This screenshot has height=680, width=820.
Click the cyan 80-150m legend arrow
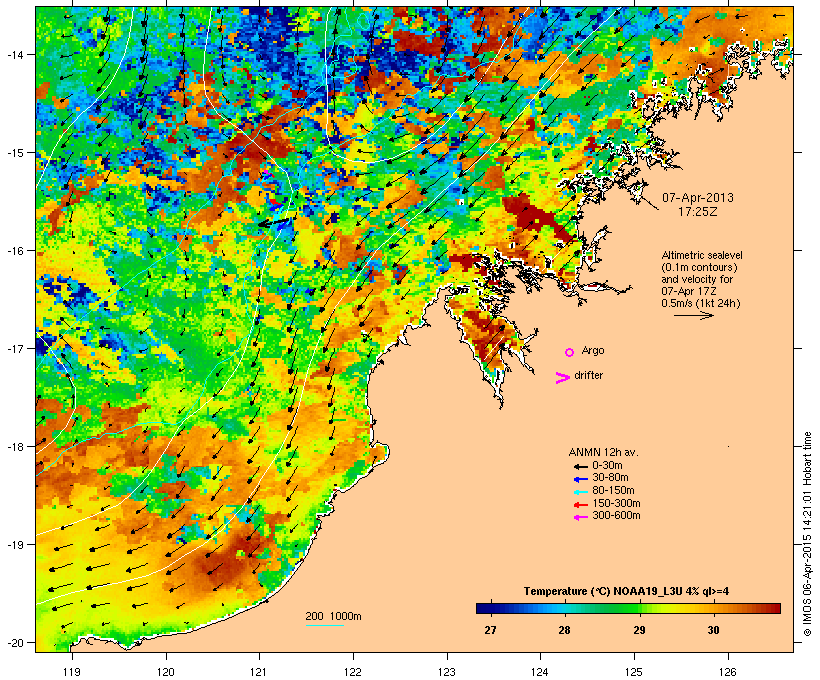(580, 492)
